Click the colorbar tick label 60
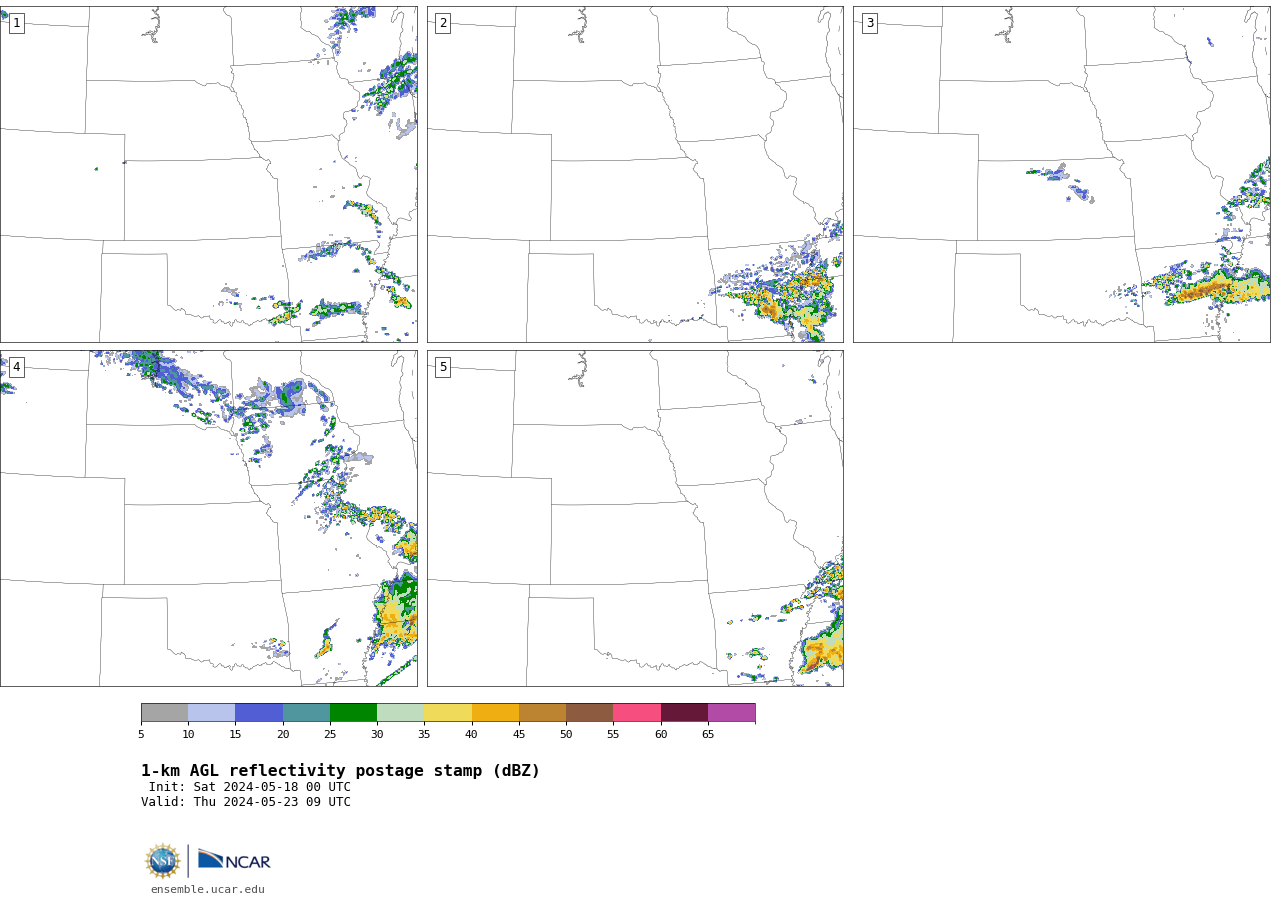The image size is (1280, 901). [x=661, y=735]
